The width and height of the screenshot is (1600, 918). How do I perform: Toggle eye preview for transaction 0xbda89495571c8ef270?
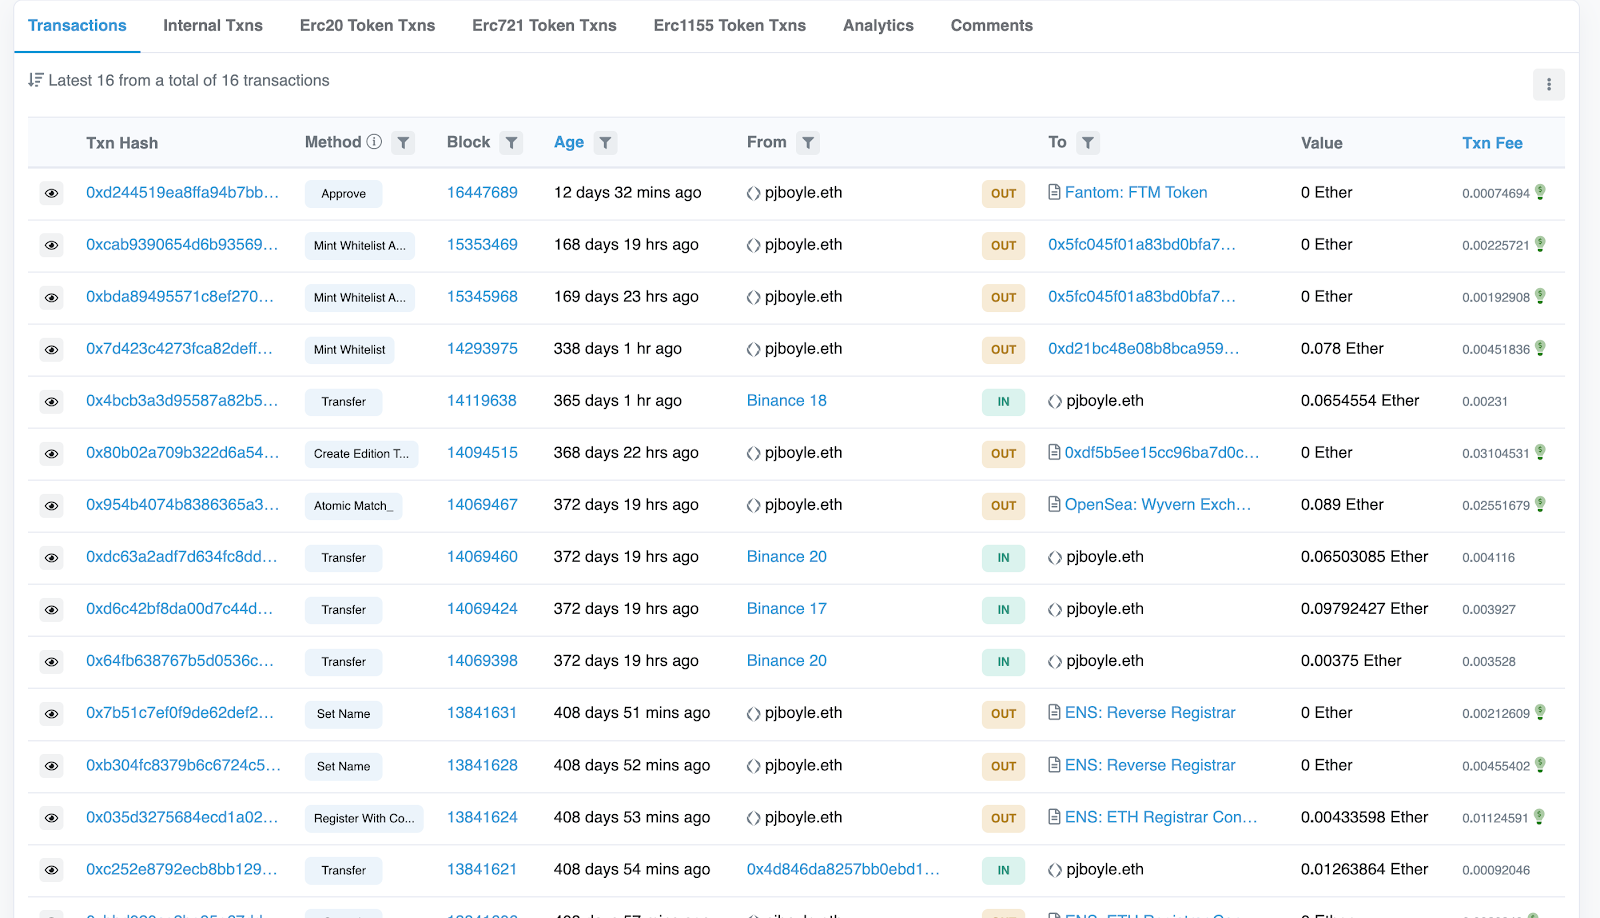[51, 297]
